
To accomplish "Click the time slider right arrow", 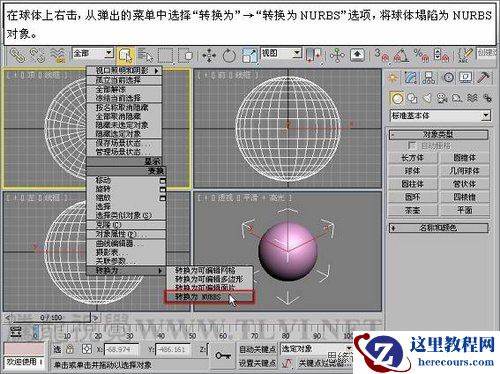I will (95, 318).
